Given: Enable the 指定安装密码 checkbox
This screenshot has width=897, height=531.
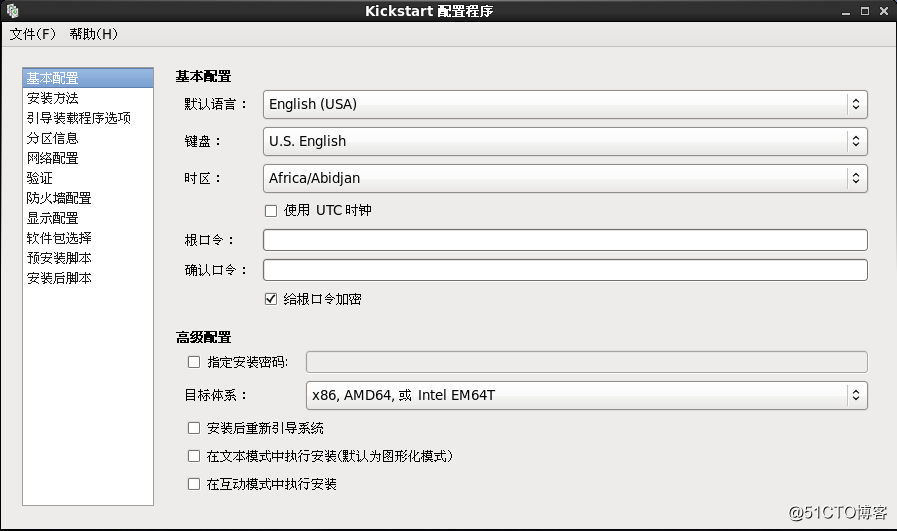Looking at the screenshot, I should tap(194, 362).
